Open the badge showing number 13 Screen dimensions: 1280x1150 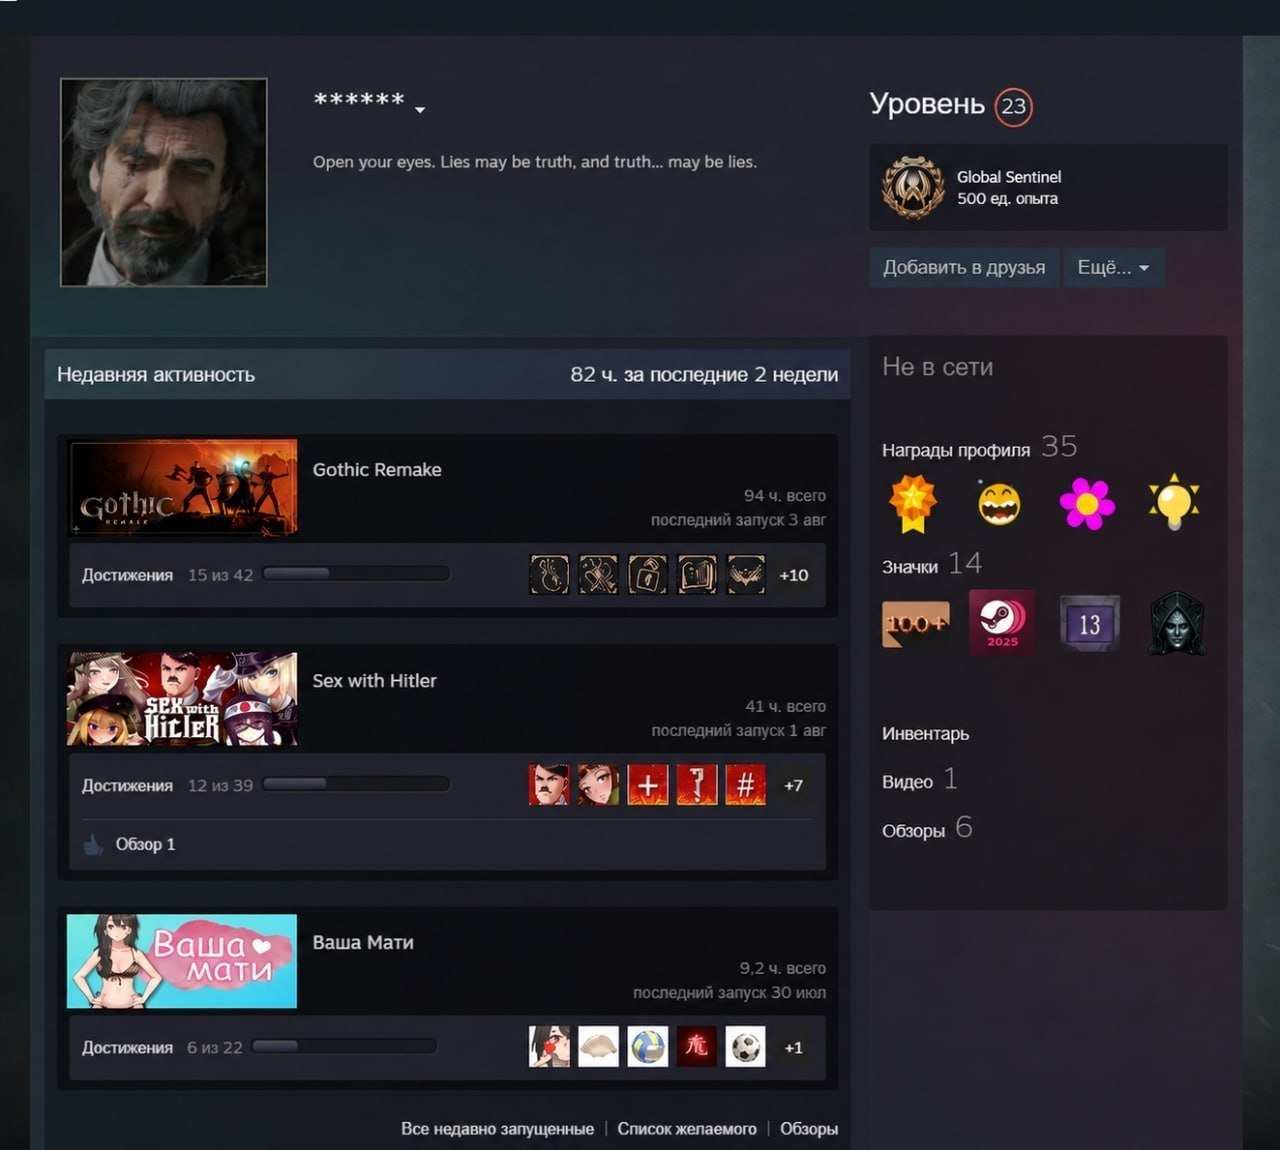coord(1089,624)
